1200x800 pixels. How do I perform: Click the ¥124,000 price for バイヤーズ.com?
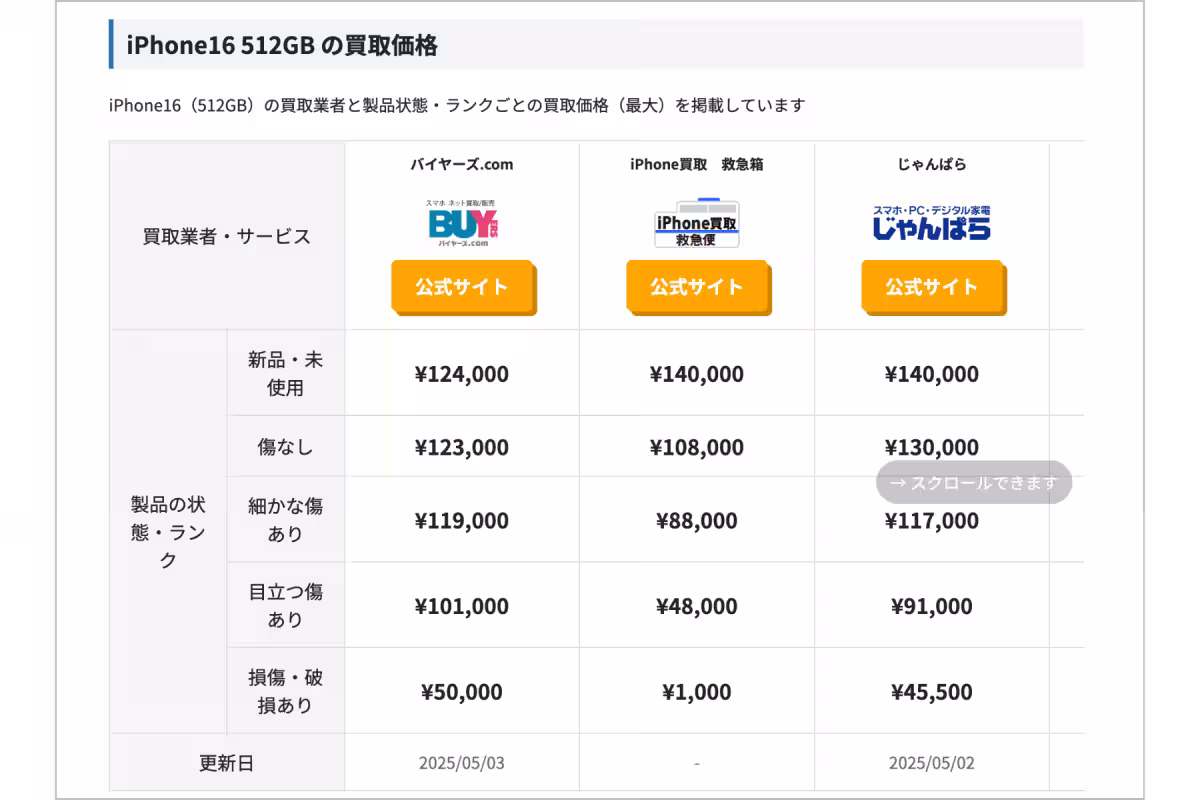[x=462, y=374]
